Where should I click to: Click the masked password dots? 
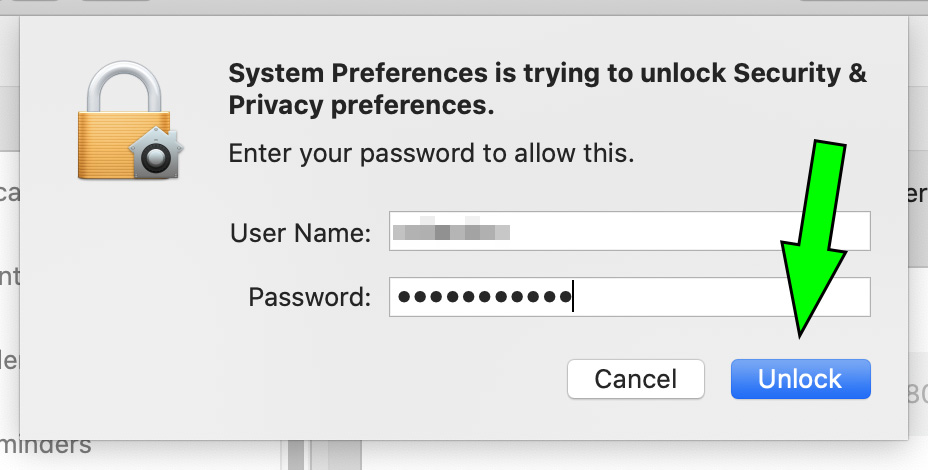[x=484, y=297]
